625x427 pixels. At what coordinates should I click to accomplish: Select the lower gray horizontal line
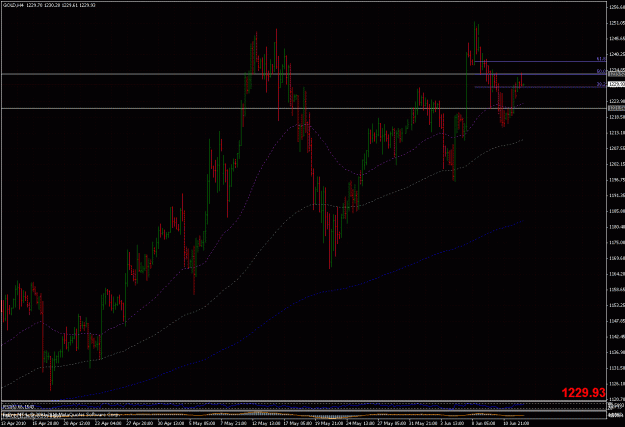[304, 108]
